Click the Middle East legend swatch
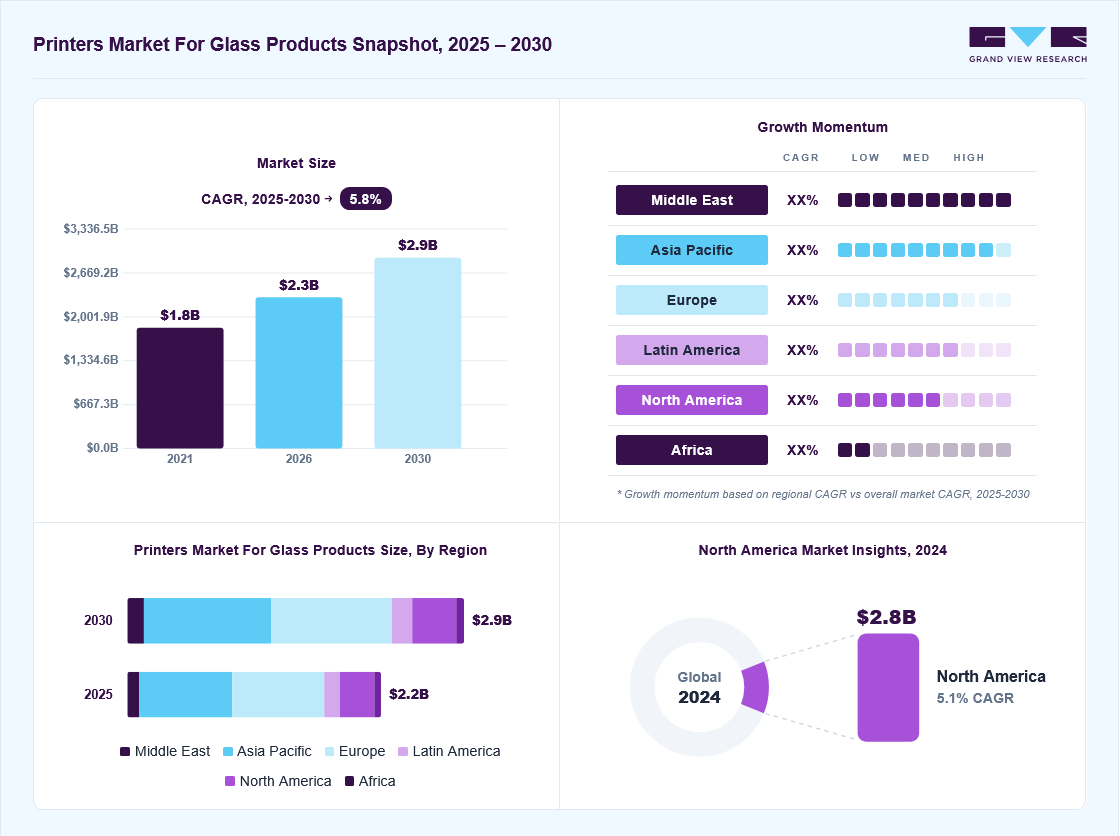The height and width of the screenshot is (836, 1120). (x=125, y=752)
